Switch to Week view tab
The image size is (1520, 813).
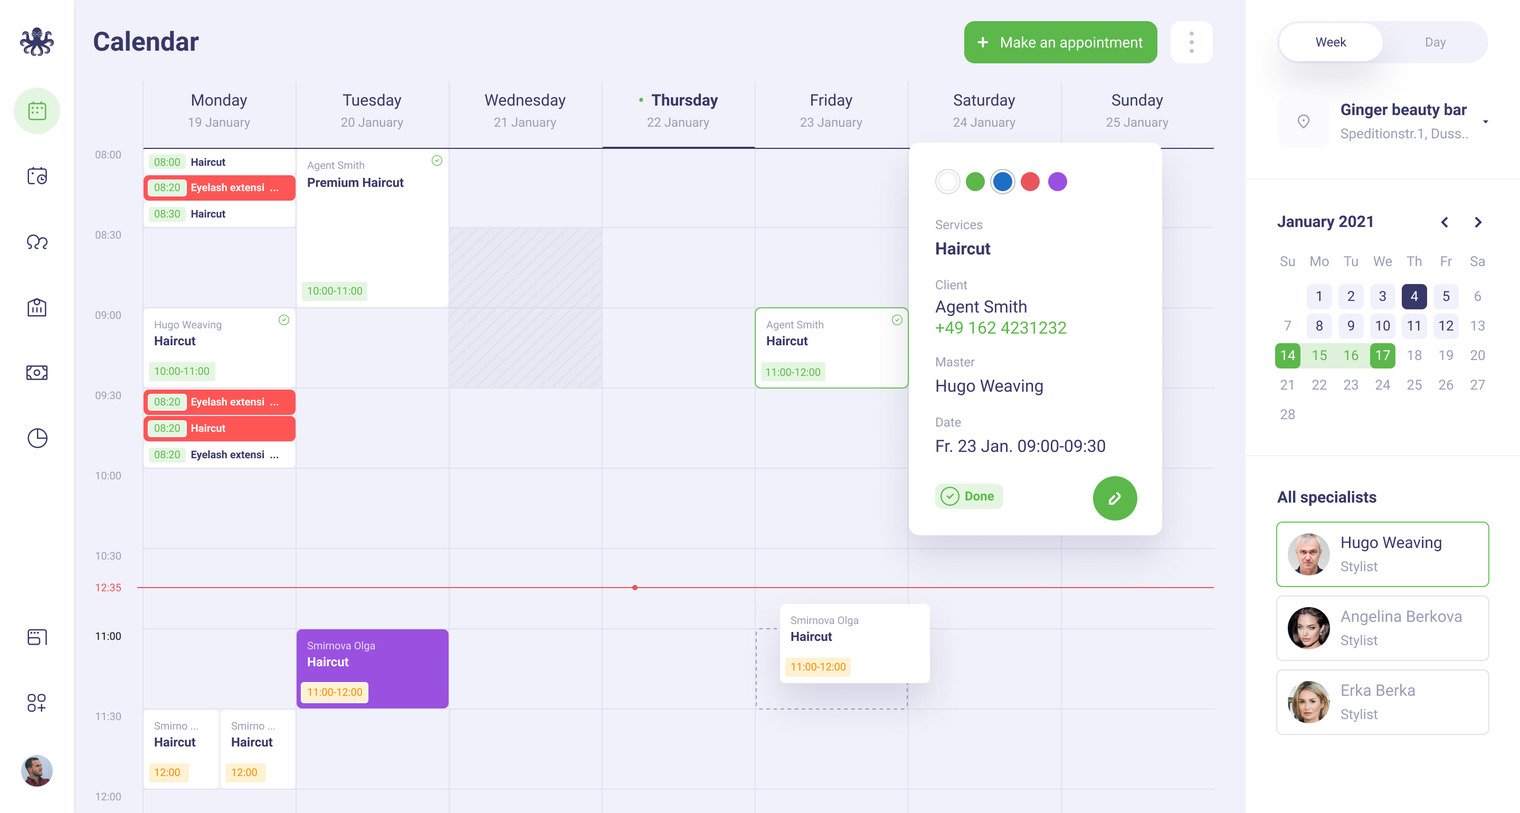[1330, 42]
